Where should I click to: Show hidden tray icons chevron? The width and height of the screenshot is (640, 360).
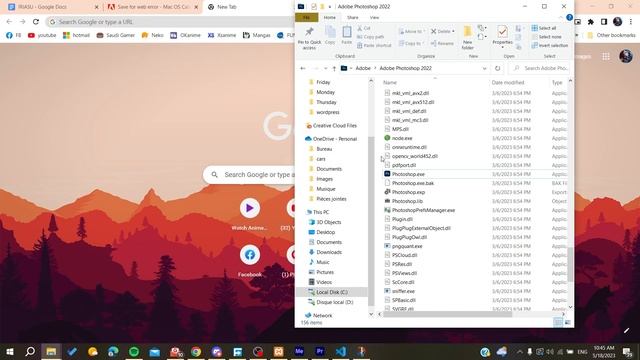[x=519, y=351]
